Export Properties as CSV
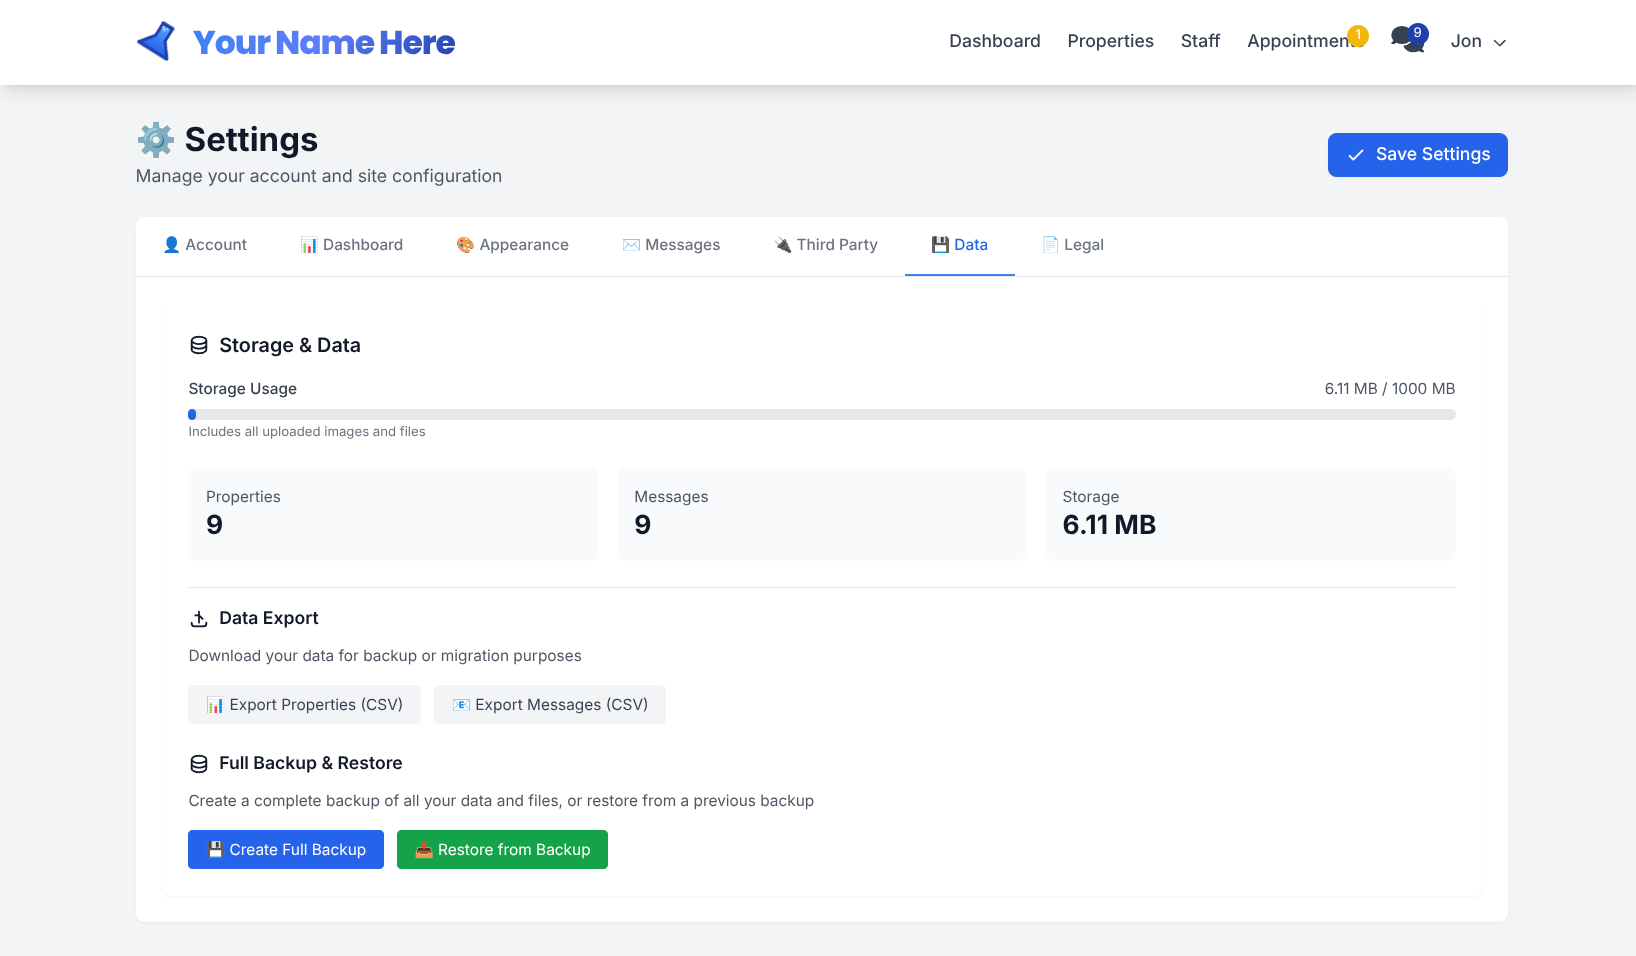Viewport: 1636px width, 956px height. (x=304, y=705)
